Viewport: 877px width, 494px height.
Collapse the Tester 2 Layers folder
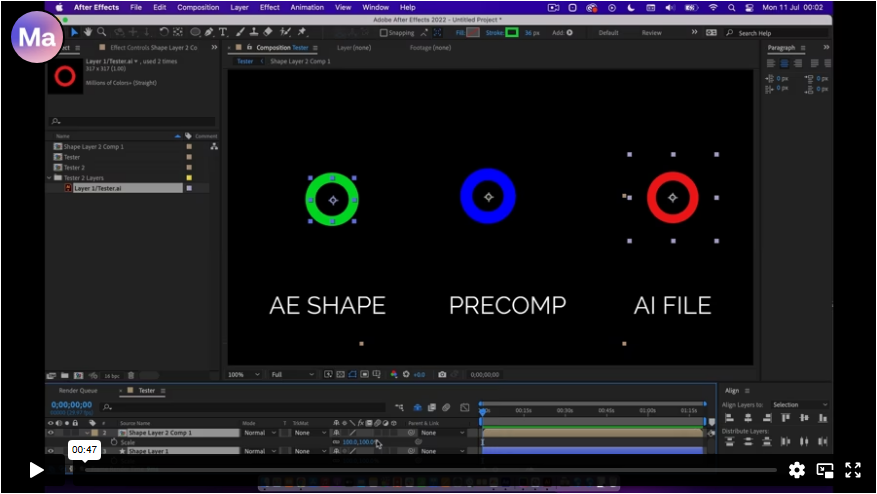pyautogui.click(x=49, y=178)
